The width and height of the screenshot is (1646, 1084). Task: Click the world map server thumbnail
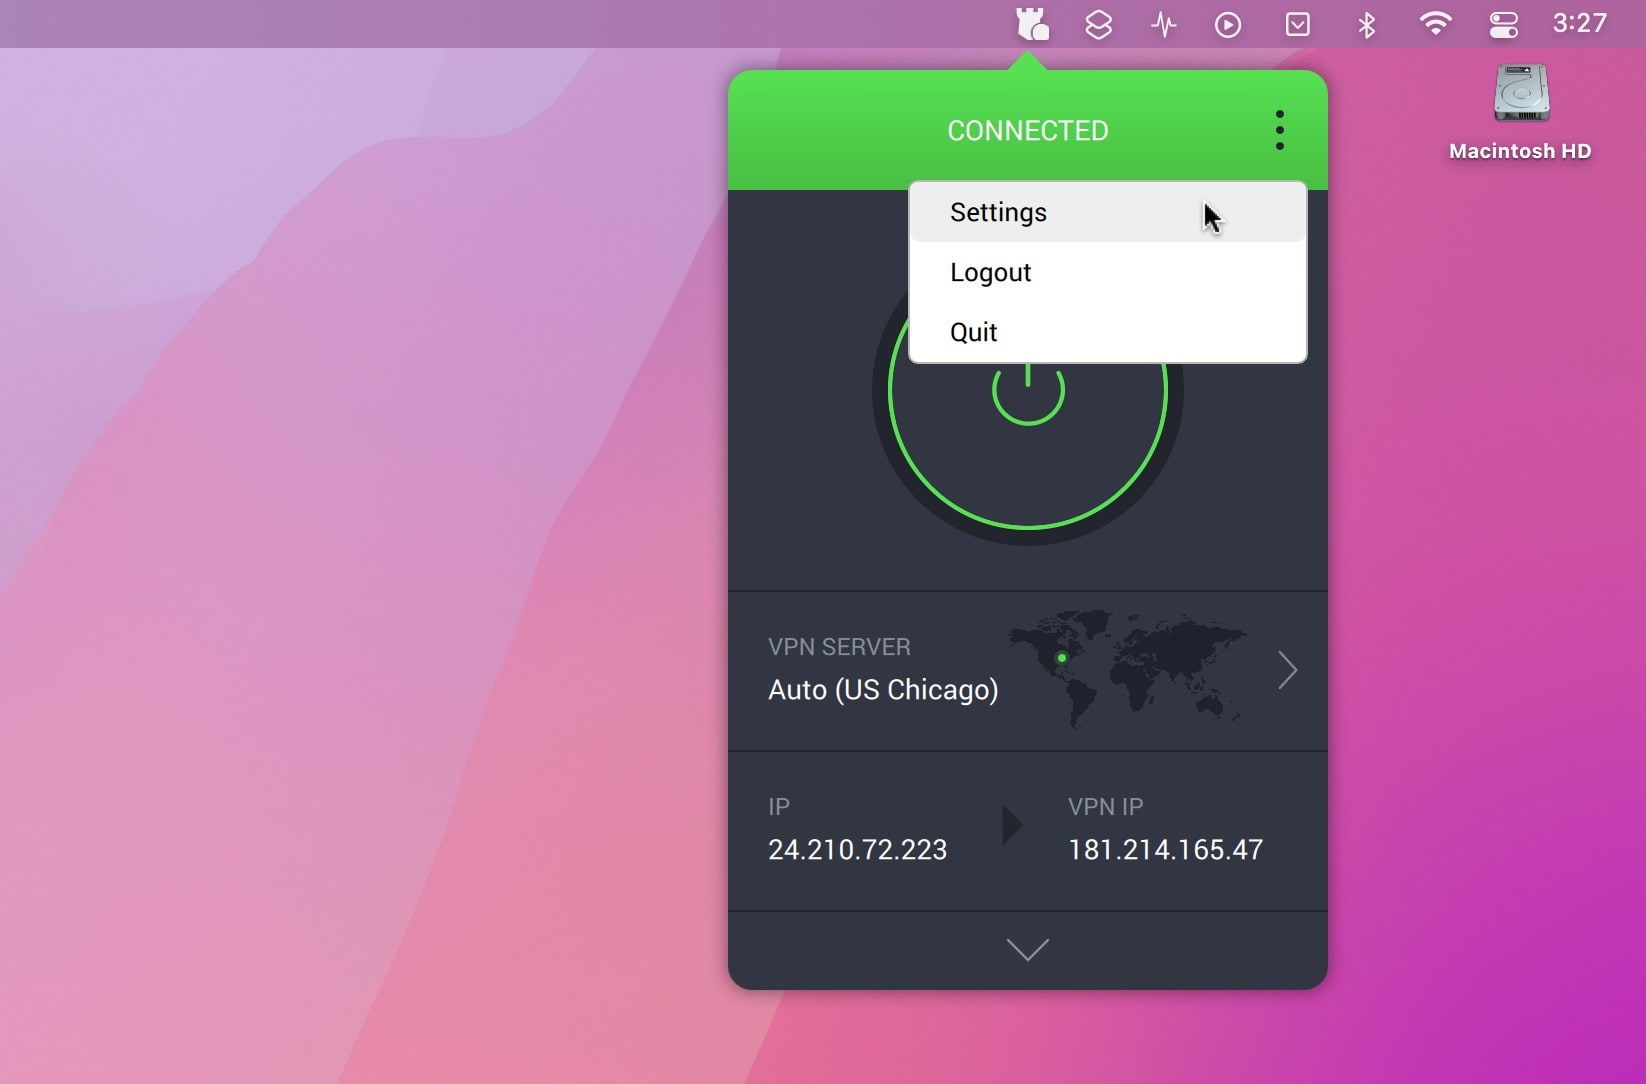(1127, 668)
